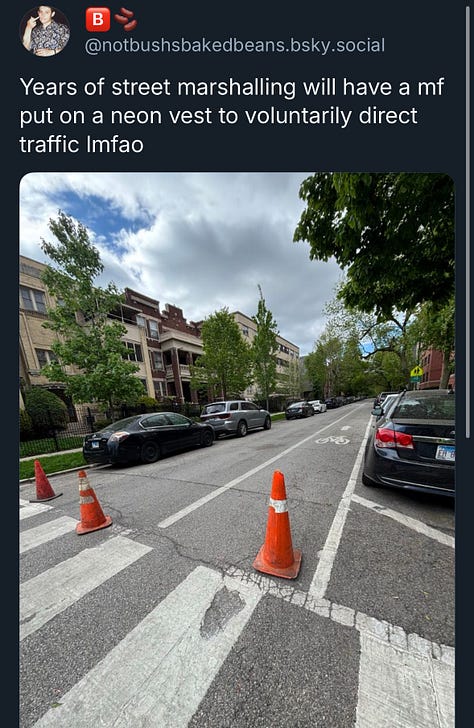This screenshot has width=474, height=728.
Task: Tap the parked silver SUV
Action: (236, 418)
